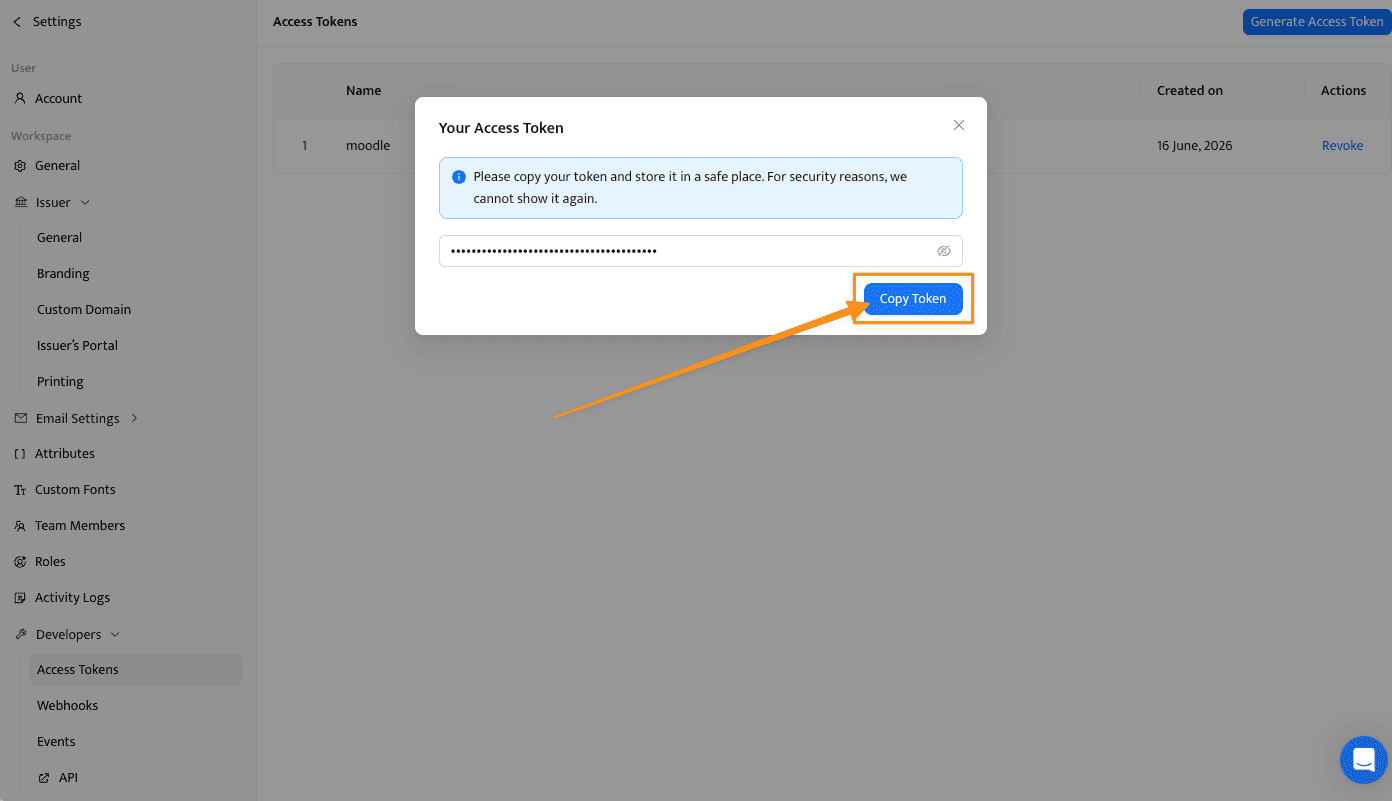The width and height of the screenshot is (1392, 801).
Task: Toggle token visibility eye icon
Action: pyautogui.click(x=943, y=251)
